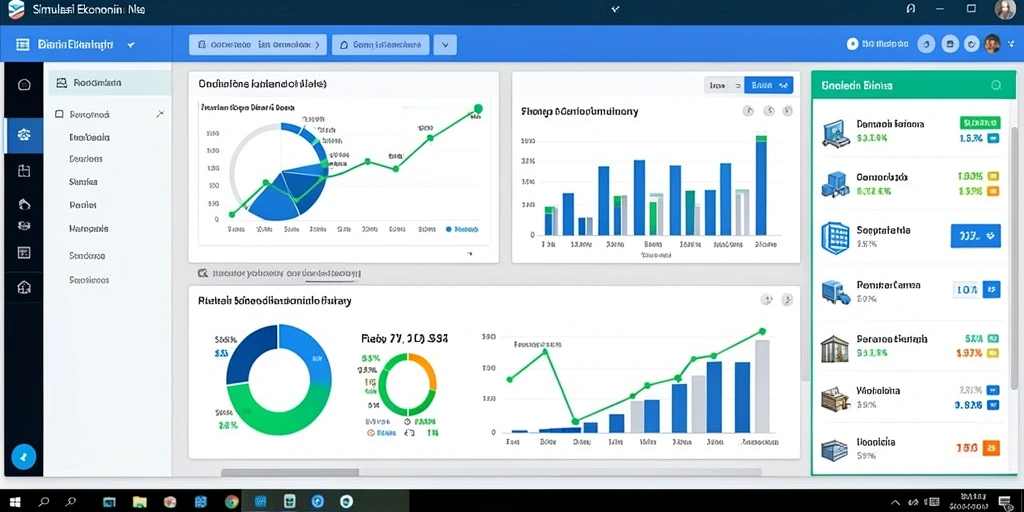Click the building icon in the fifth panel row
The width and height of the screenshot is (1024, 512).
835,348
